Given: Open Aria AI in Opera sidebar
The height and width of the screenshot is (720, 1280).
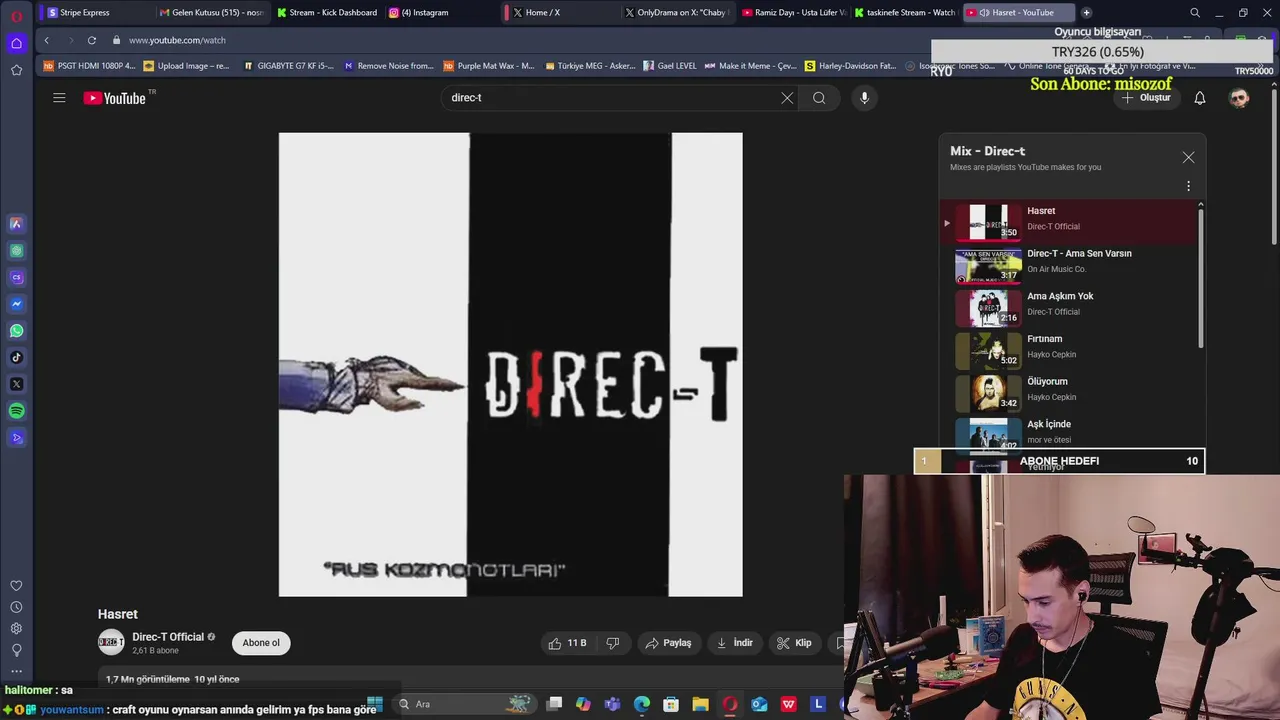Looking at the screenshot, I should 16,224.
